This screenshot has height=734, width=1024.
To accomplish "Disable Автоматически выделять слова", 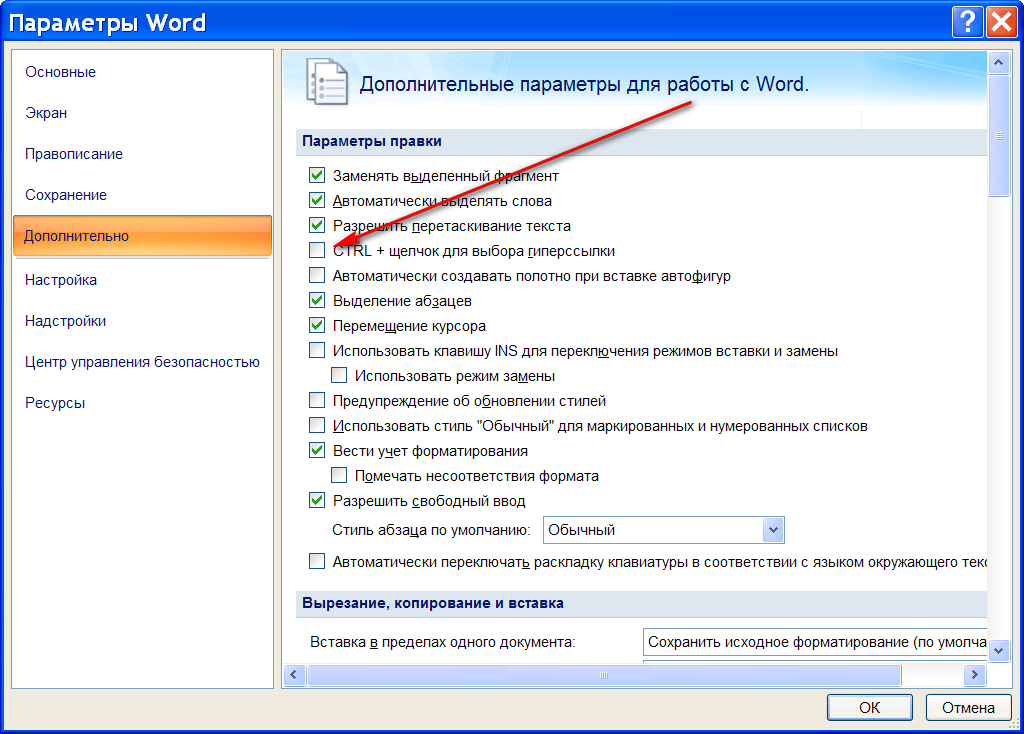I will pyautogui.click(x=315, y=200).
